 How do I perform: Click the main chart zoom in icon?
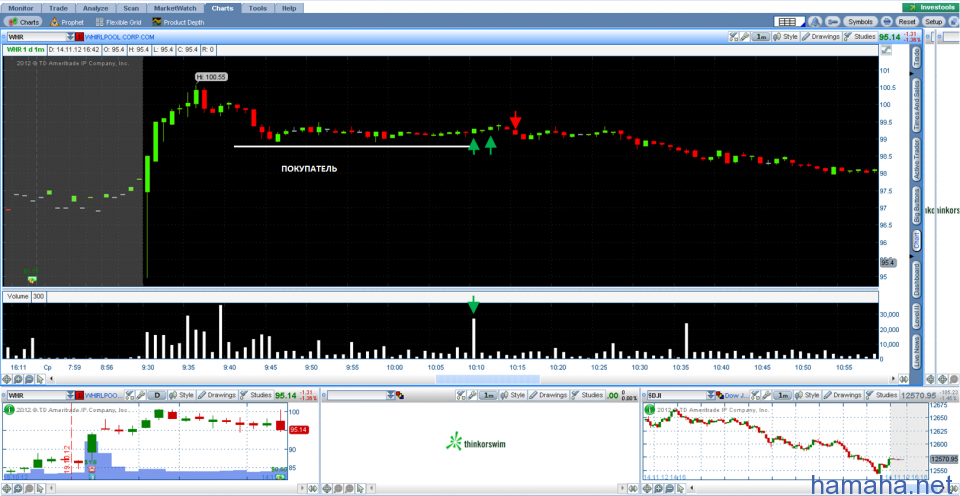point(18,380)
